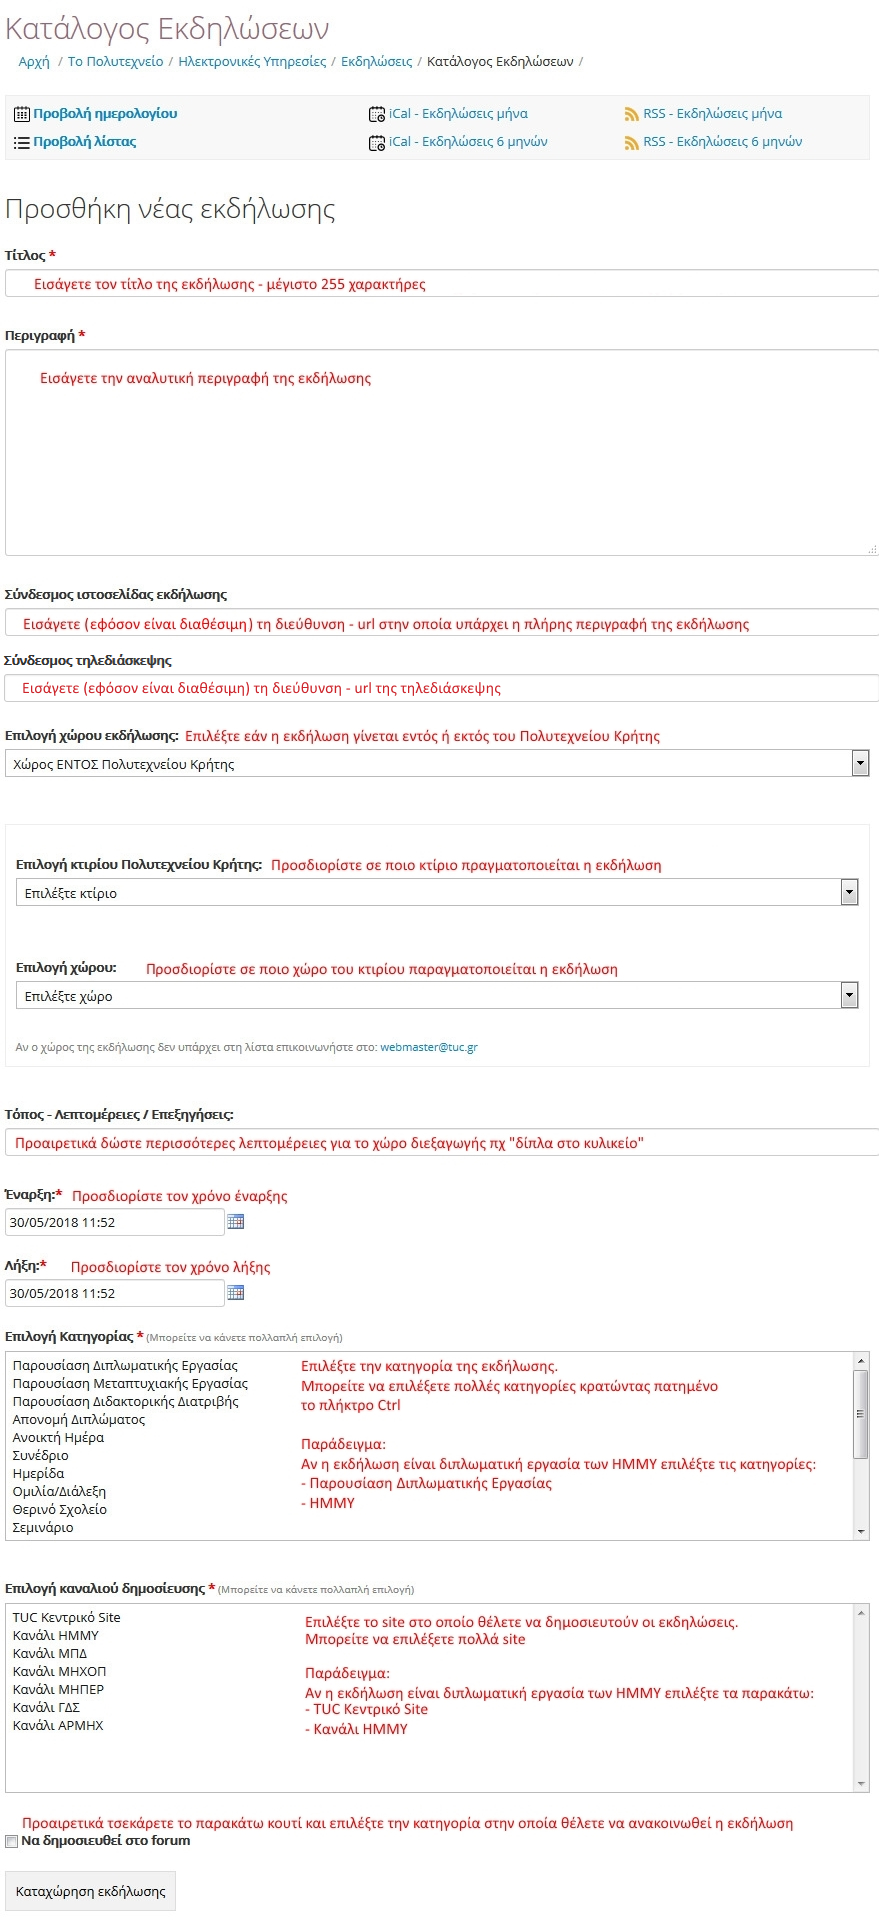
Task: Enable 'Να δημοσιευθεί στο forum' checkbox
Action: (x=12, y=1841)
